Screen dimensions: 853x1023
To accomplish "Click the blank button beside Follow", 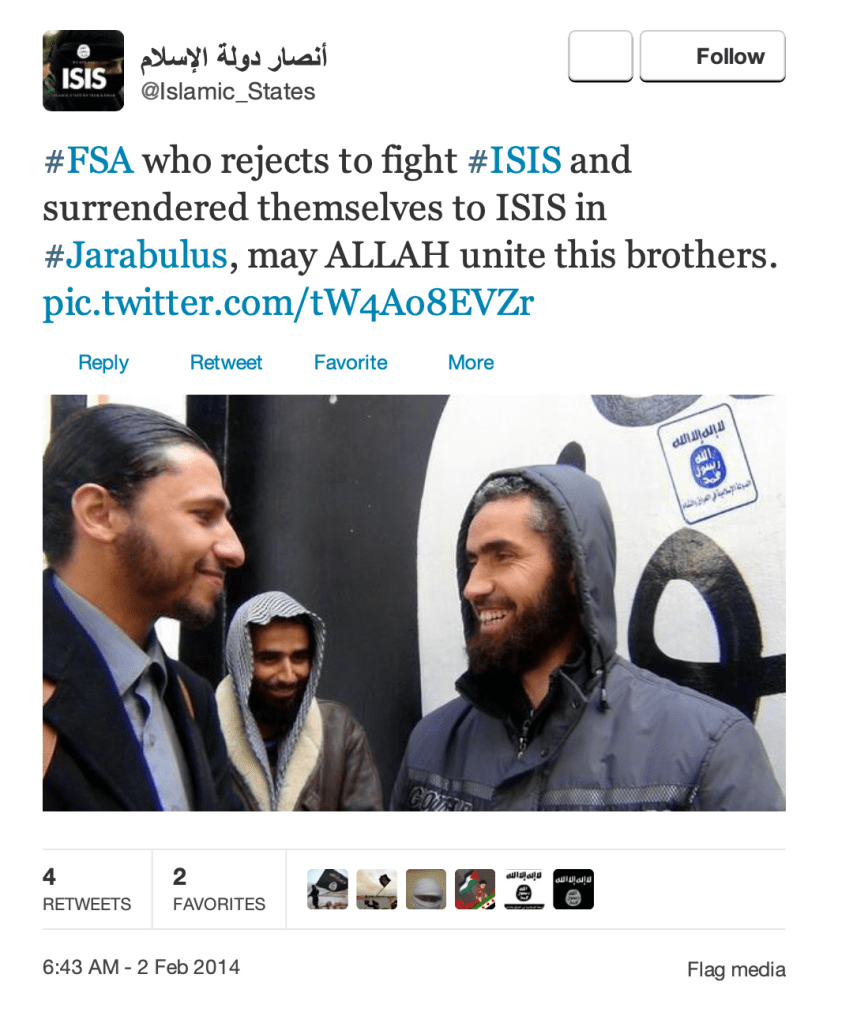I will coord(600,56).
